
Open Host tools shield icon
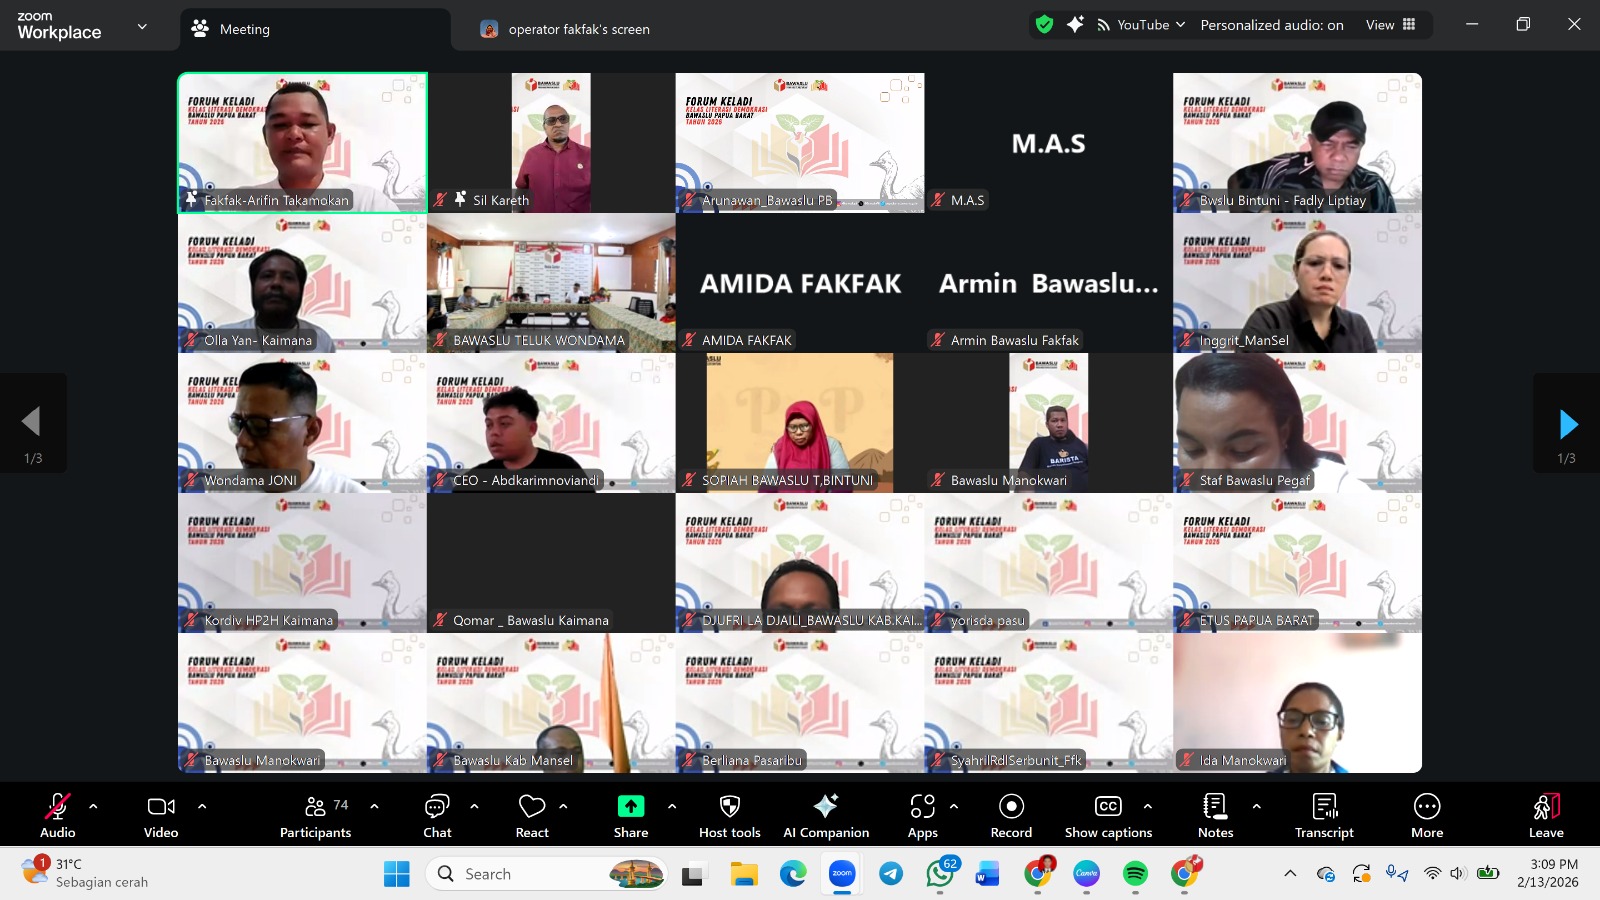point(729,815)
